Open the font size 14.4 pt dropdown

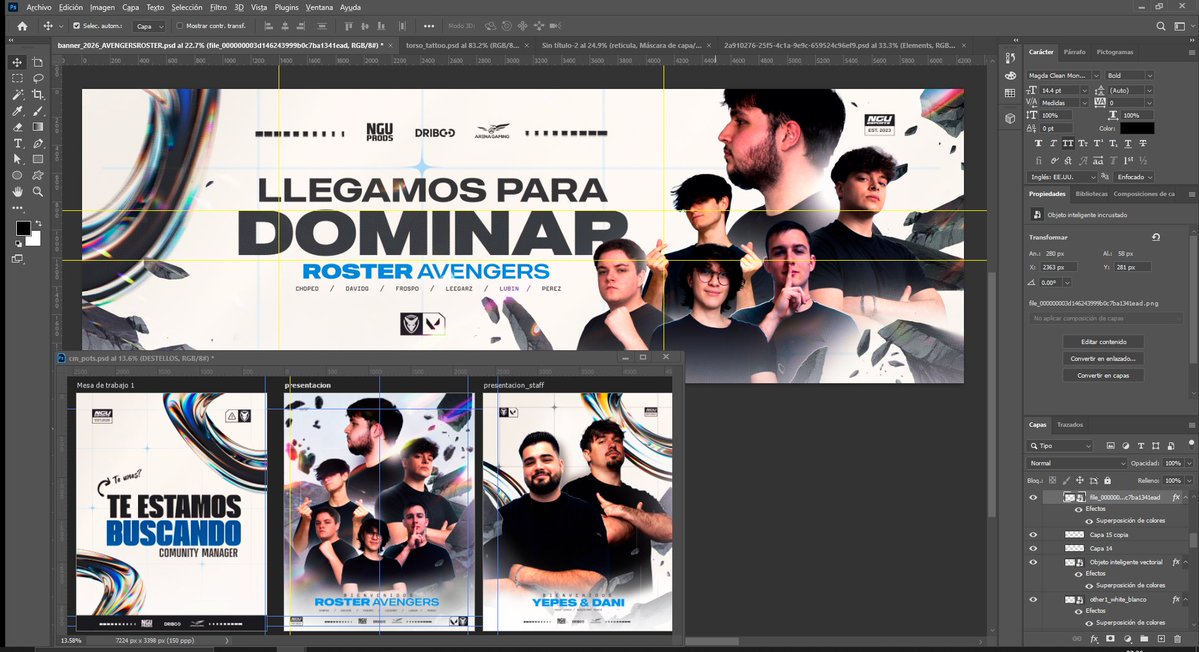pos(1084,90)
